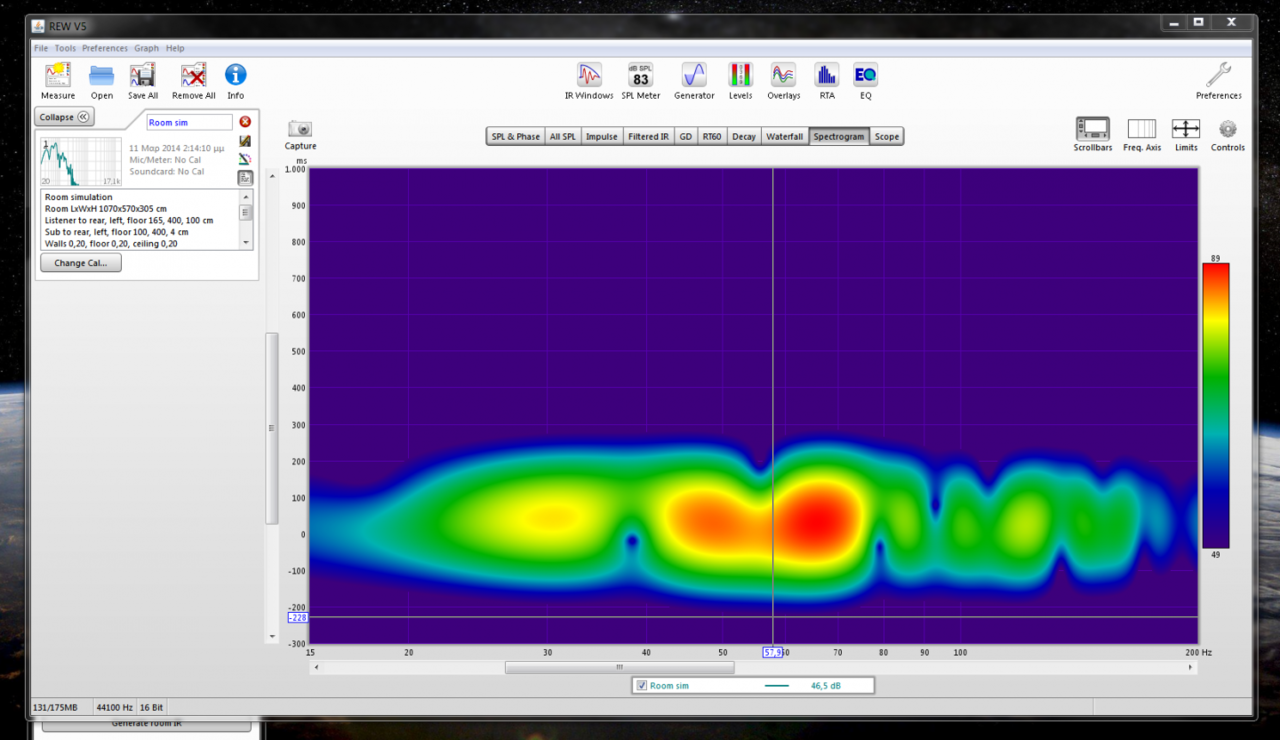This screenshot has height=740, width=1280.
Task: Click the graph vertical scroll-down arrow
Action: click(x=272, y=637)
